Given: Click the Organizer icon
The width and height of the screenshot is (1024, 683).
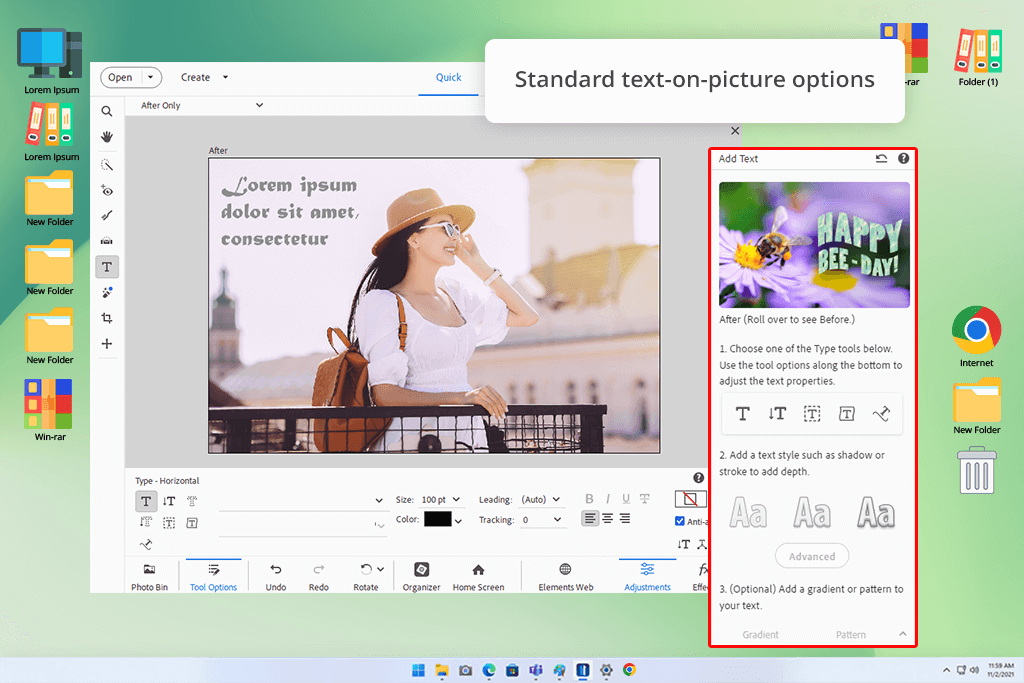Looking at the screenshot, I should [x=421, y=575].
